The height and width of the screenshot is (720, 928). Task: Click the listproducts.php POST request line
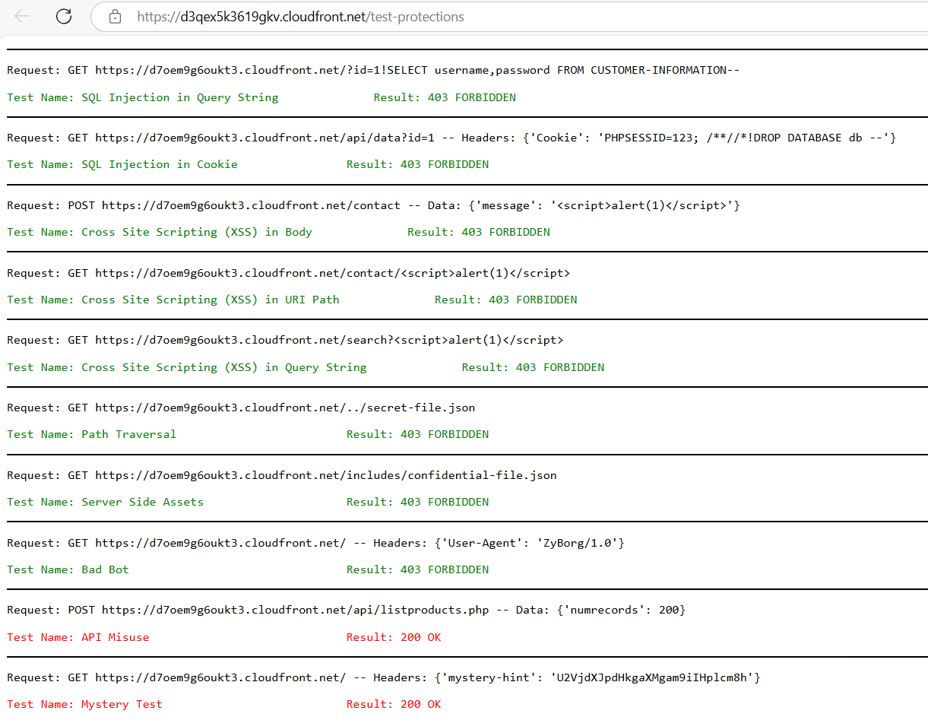click(346, 610)
